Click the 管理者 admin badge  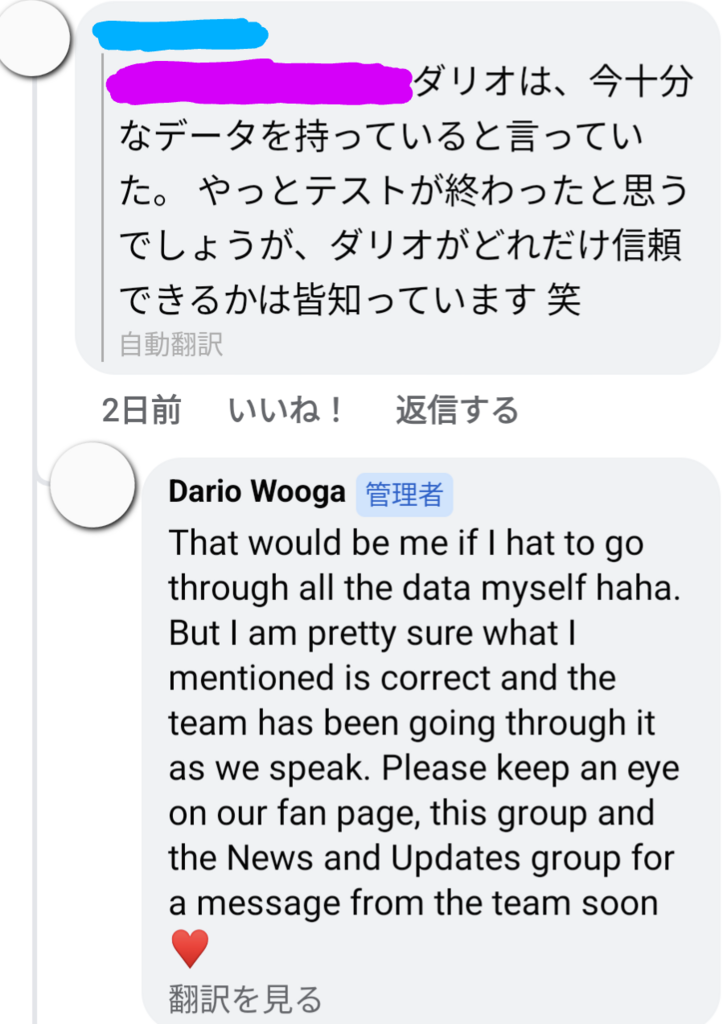(x=404, y=494)
